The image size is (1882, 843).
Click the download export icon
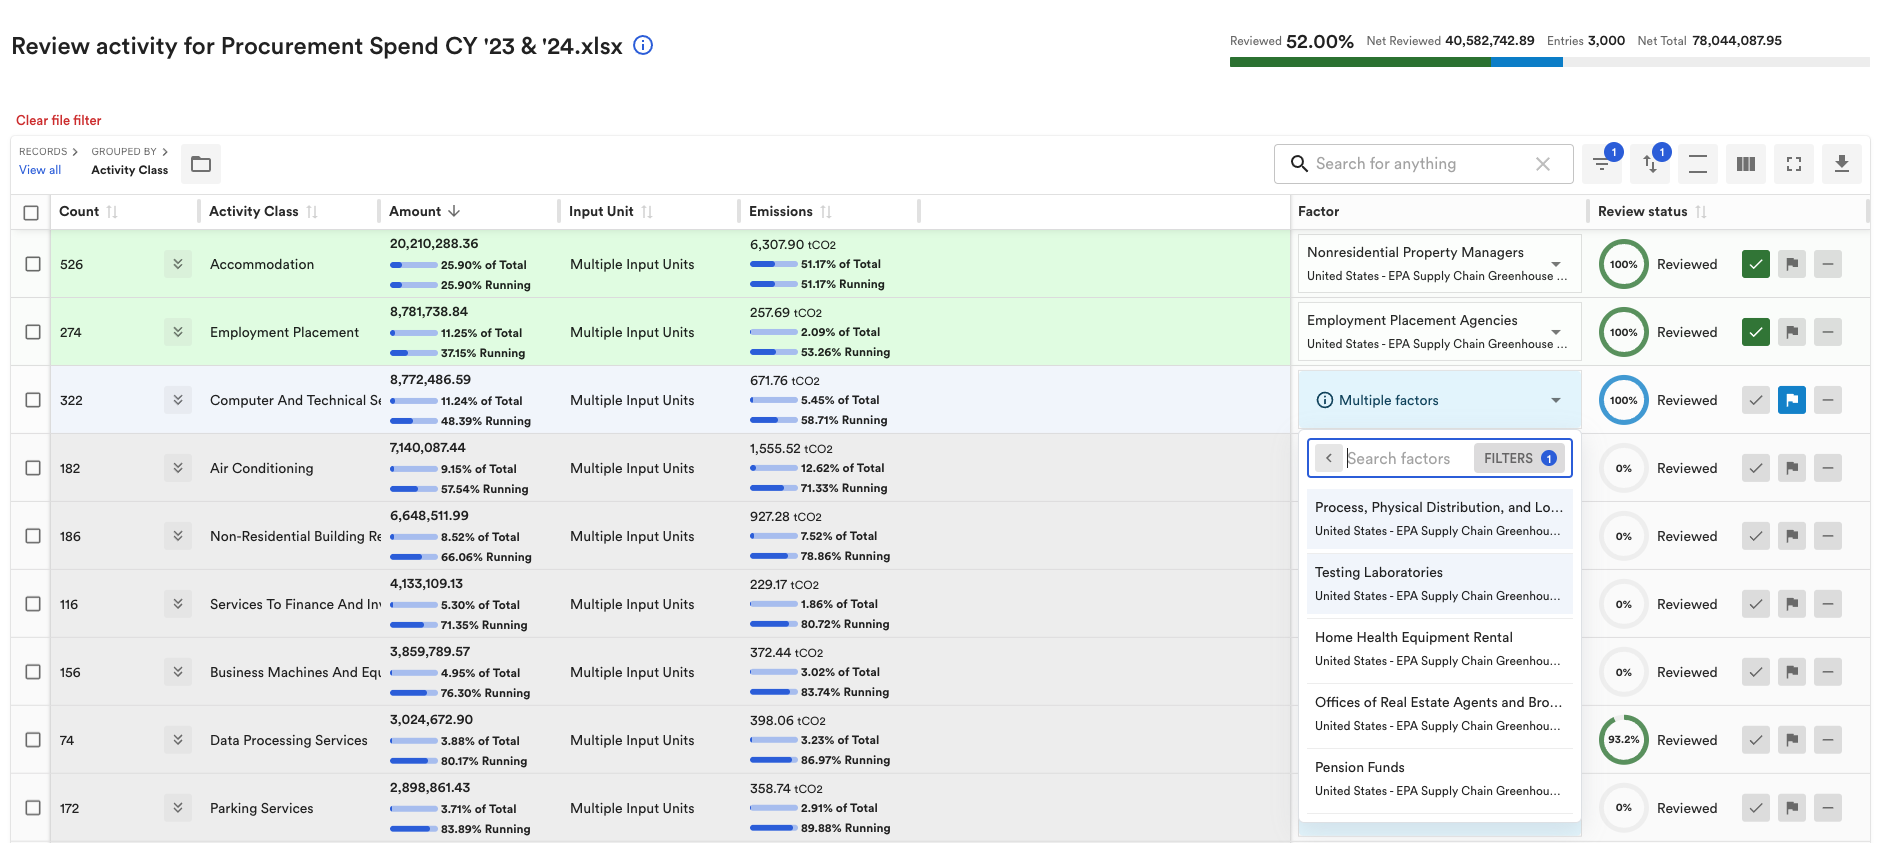(1842, 164)
